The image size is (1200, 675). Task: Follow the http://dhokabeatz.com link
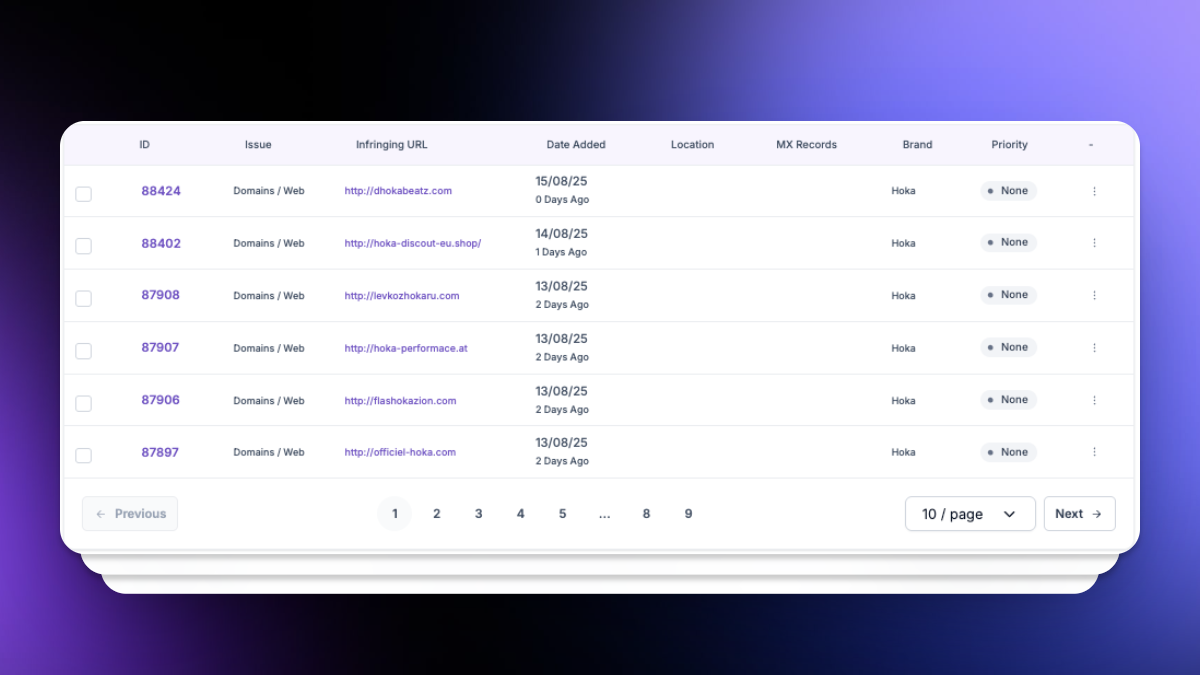point(398,191)
